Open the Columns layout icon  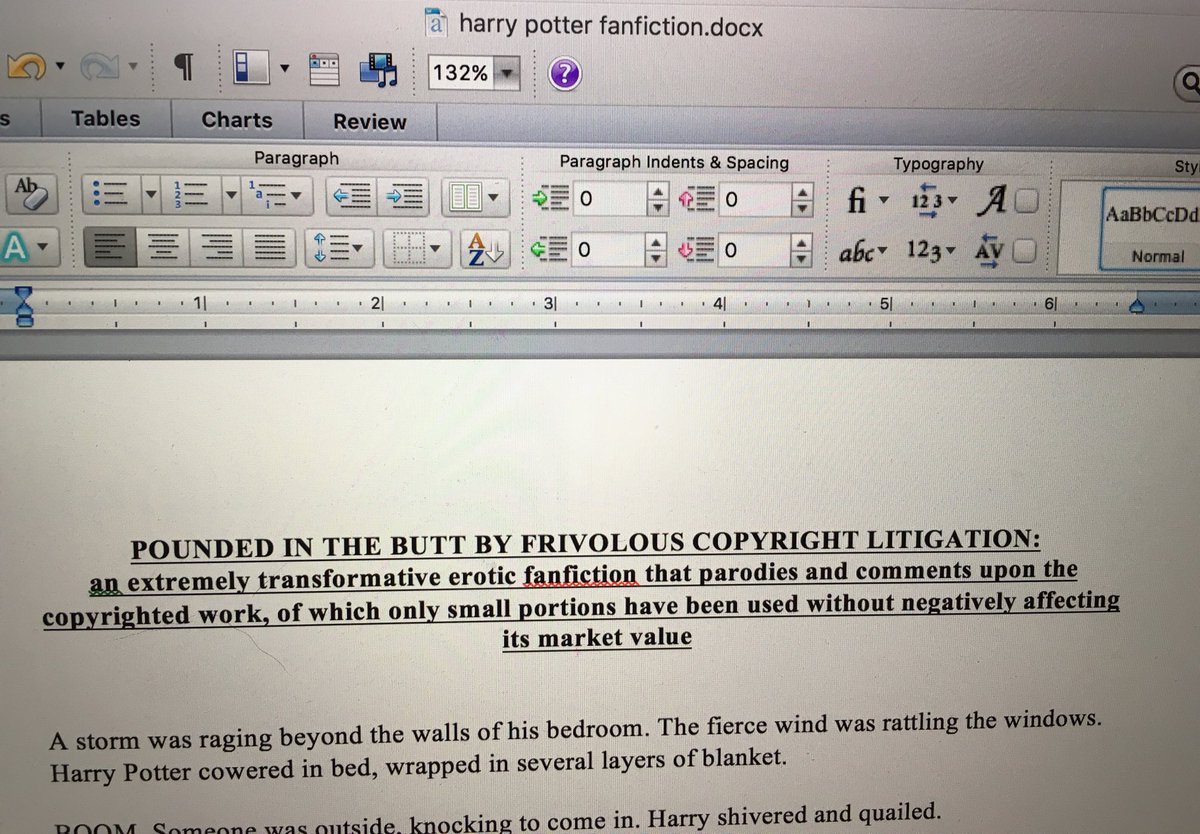[465, 198]
